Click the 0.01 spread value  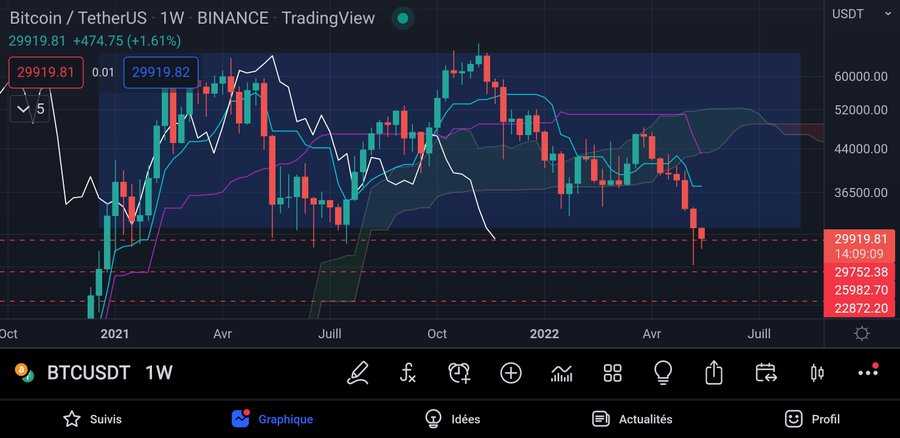coord(103,73)
